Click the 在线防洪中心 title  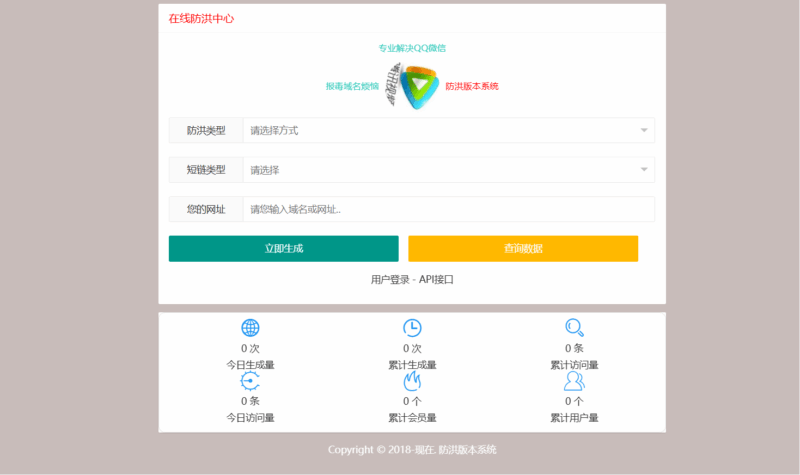(x=201, y=19)
